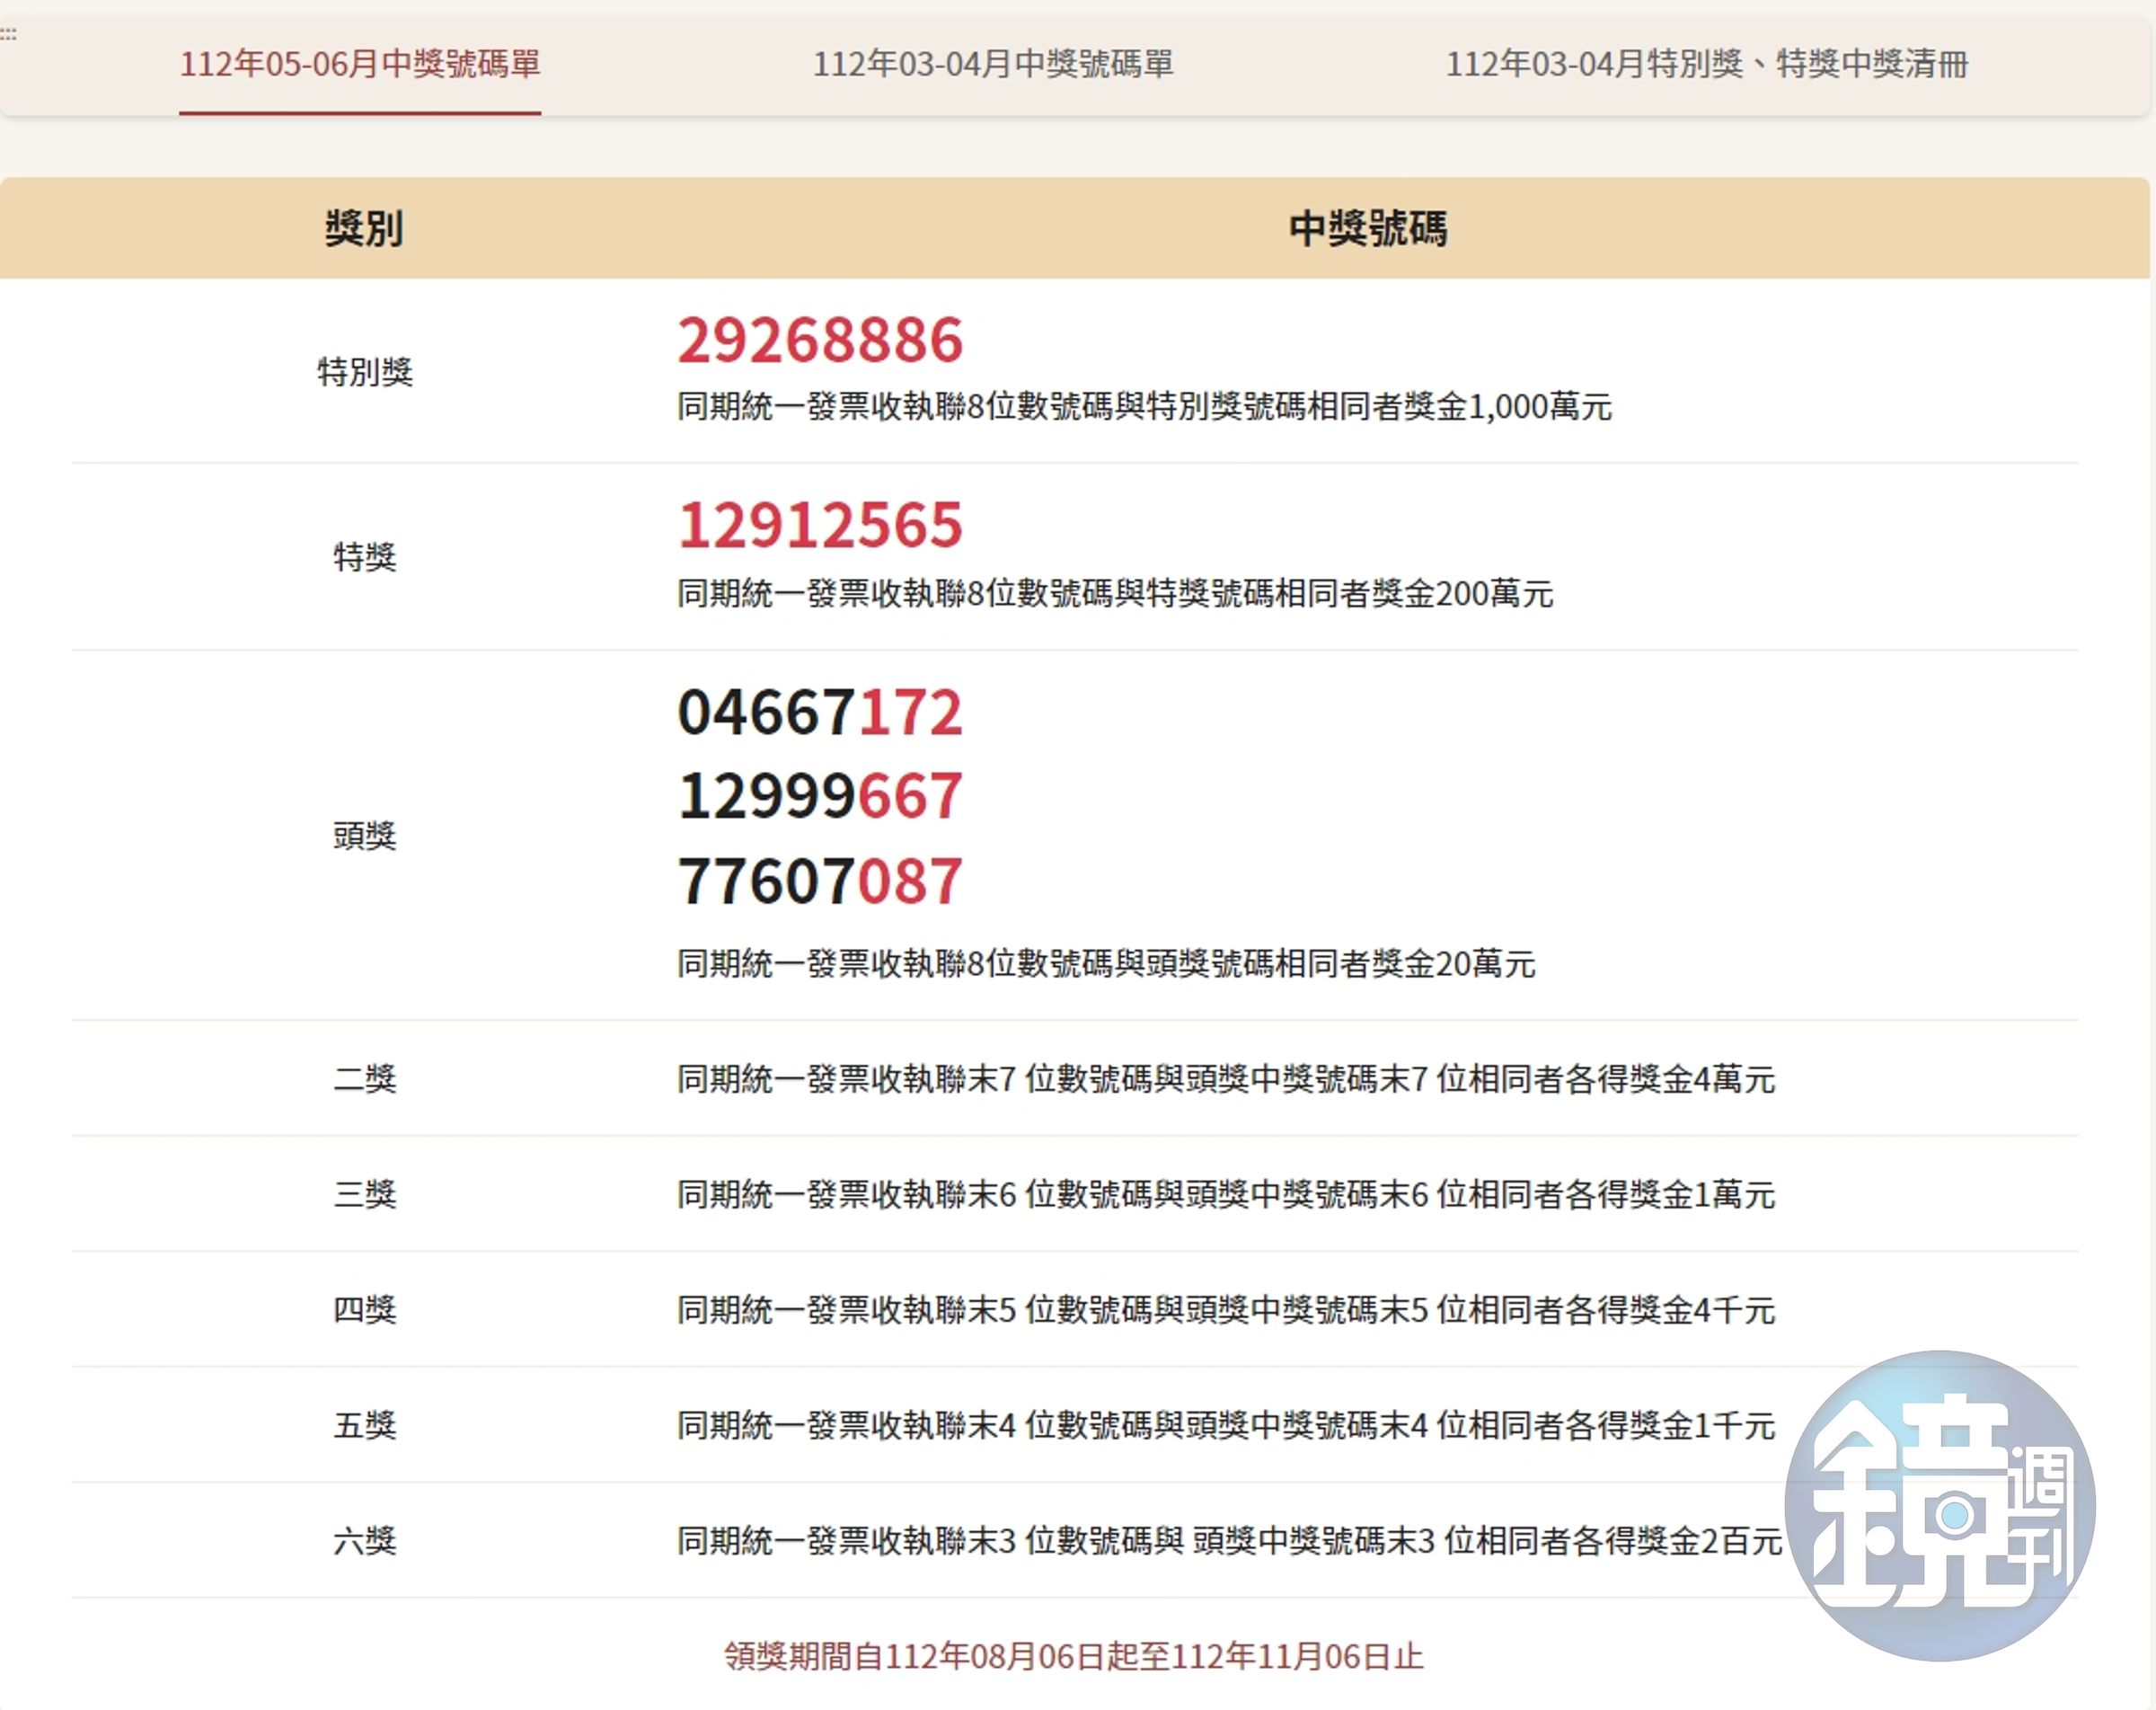The image size is (2156, 1710).
Task: Click the 4千元 fourth prize description
Action: tap(1226, 1310)
